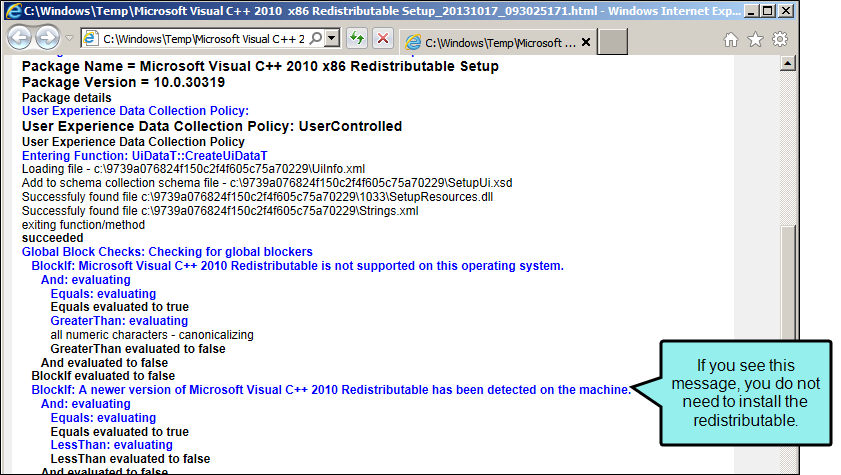Collapse 'Equals: evaluating' above LessThan
The image size is (841, 475).
(x=104, y=418)
